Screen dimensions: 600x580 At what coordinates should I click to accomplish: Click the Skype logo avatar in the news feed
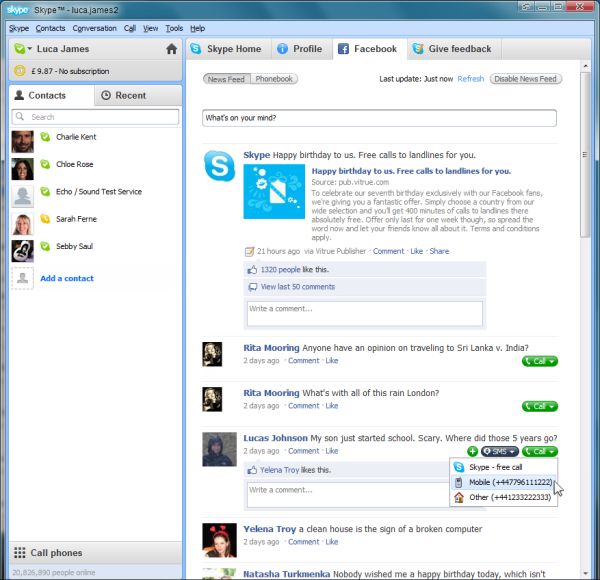(219, 166)
